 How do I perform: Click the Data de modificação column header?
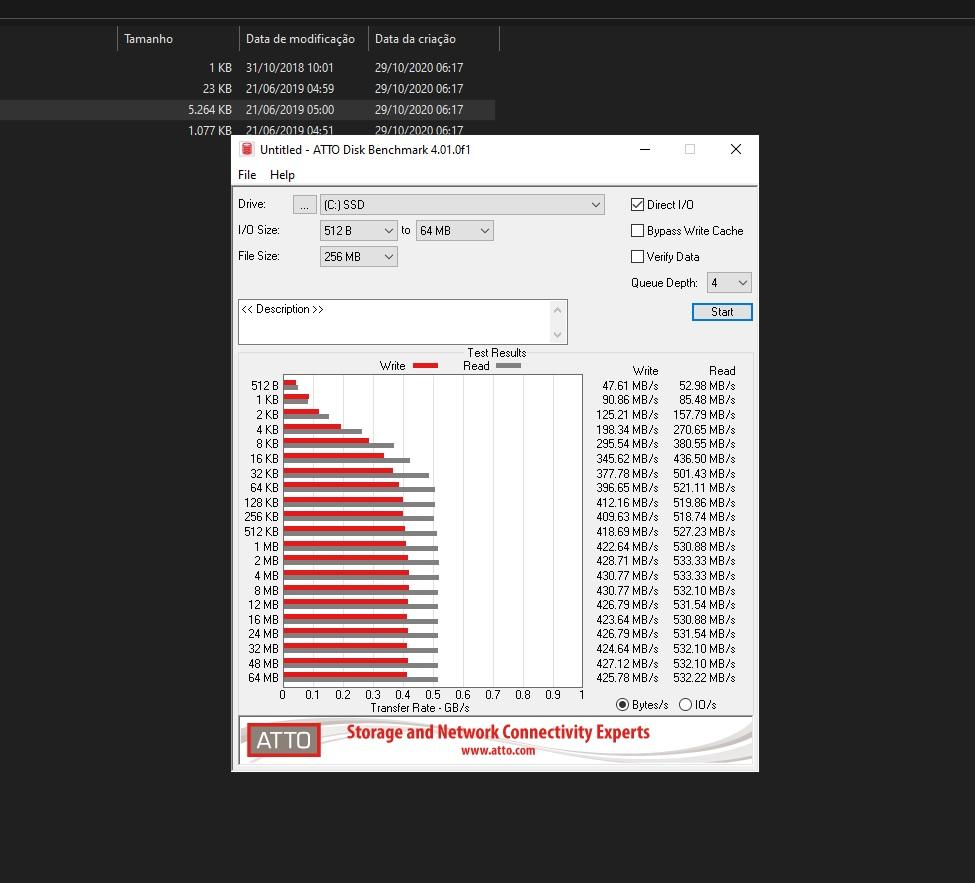point(300,39)
